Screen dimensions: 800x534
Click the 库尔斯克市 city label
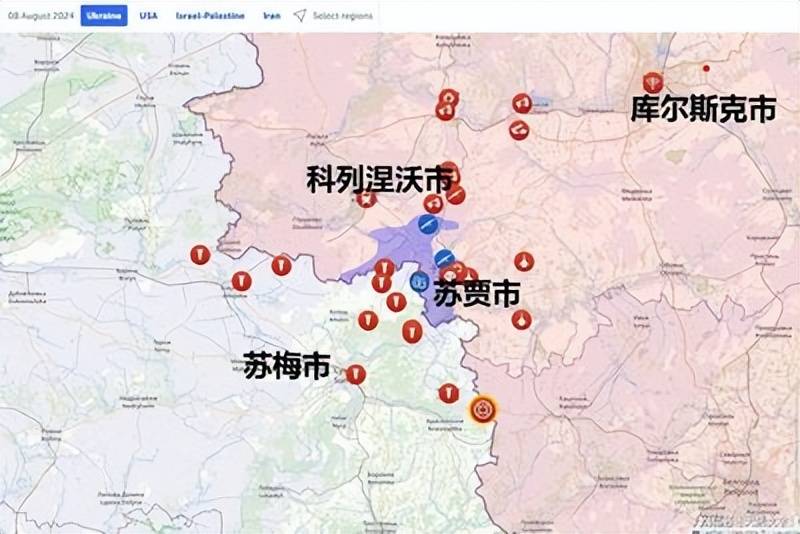(704, 109)
